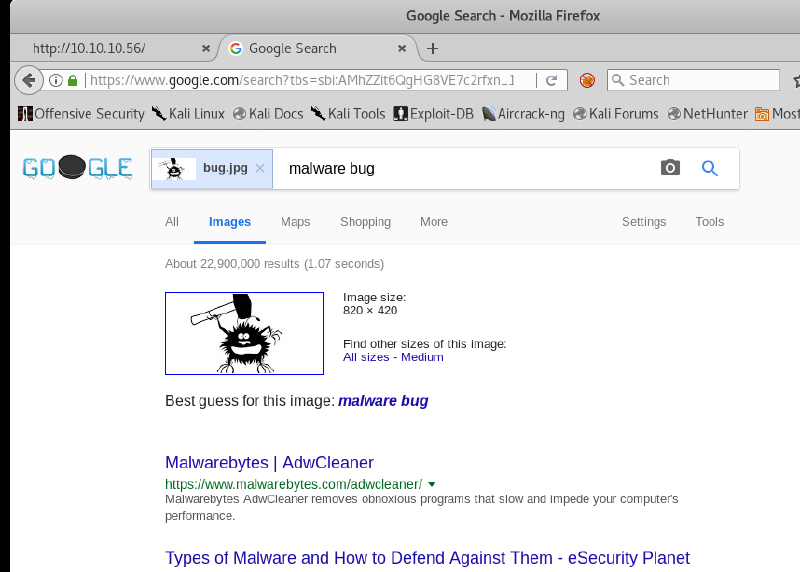Click the Google doodle logo
This screenshot has width=800, height=572.
78,168
